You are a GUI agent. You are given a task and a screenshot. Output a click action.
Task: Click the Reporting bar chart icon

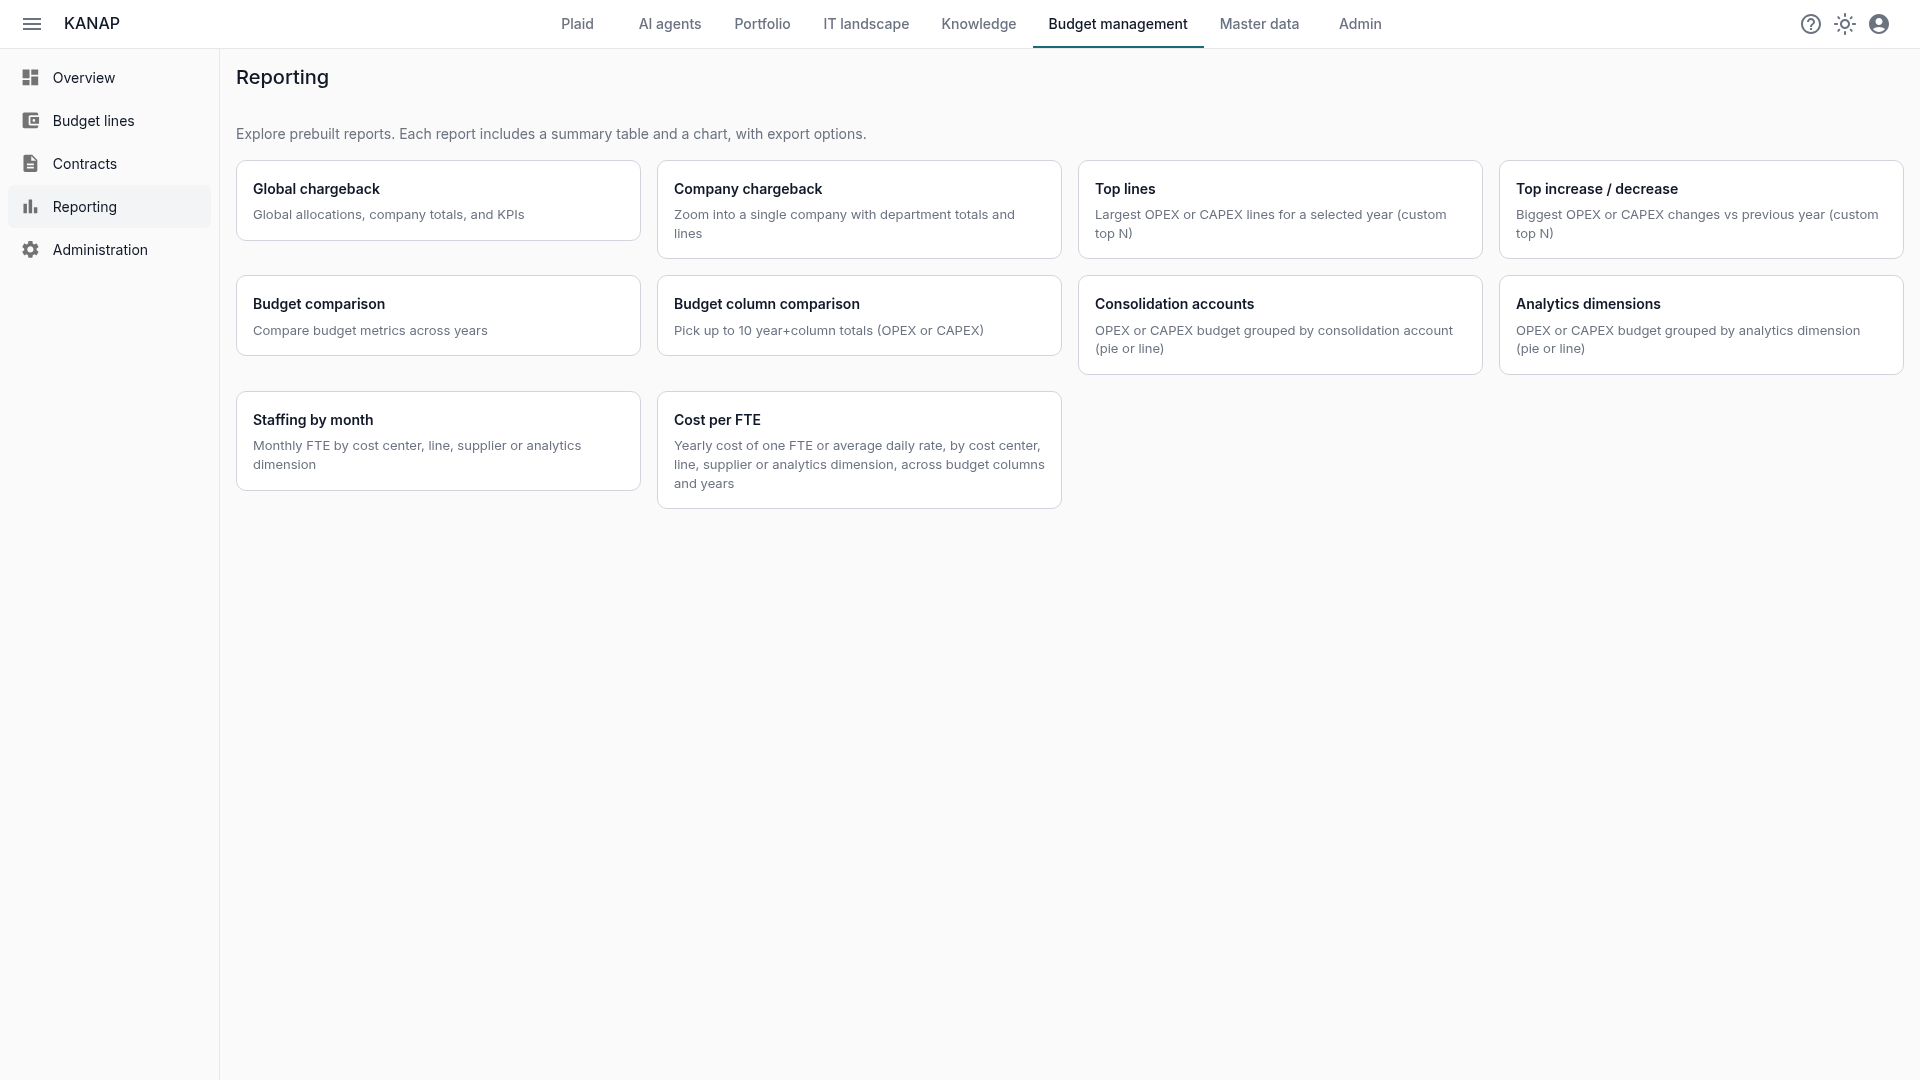point(31,206)
